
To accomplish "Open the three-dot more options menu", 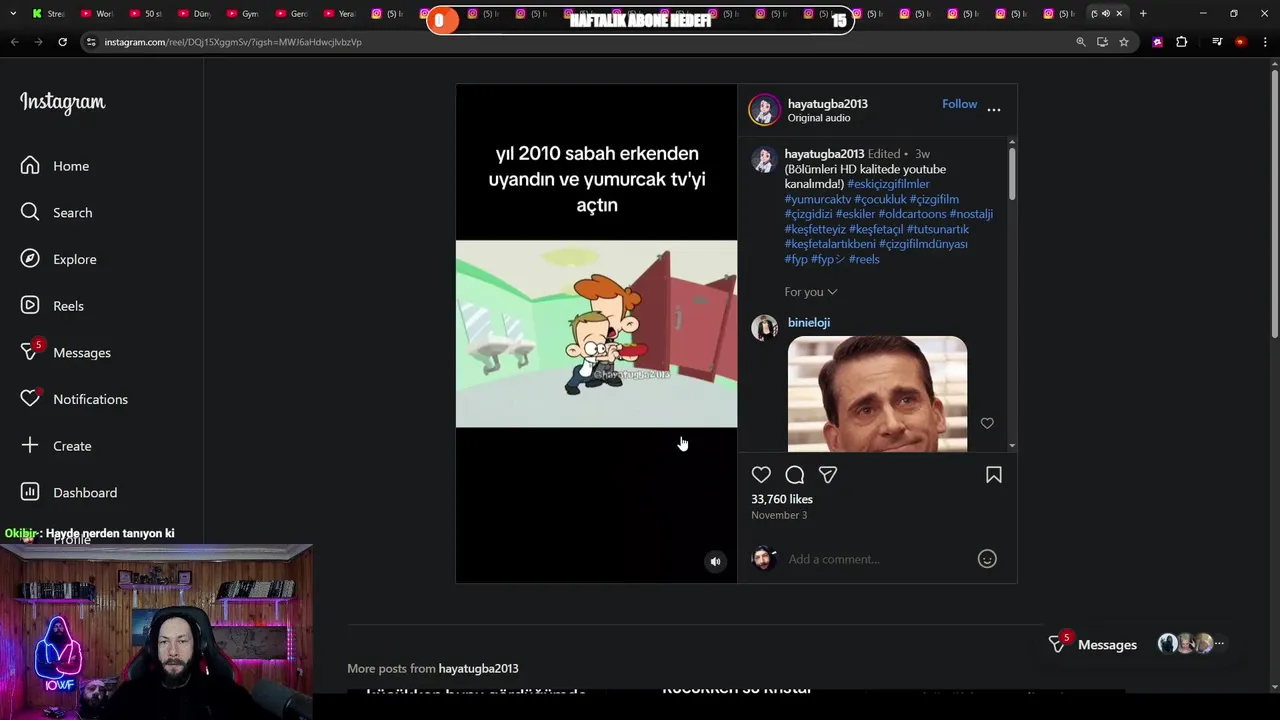I will pos(994,109).
